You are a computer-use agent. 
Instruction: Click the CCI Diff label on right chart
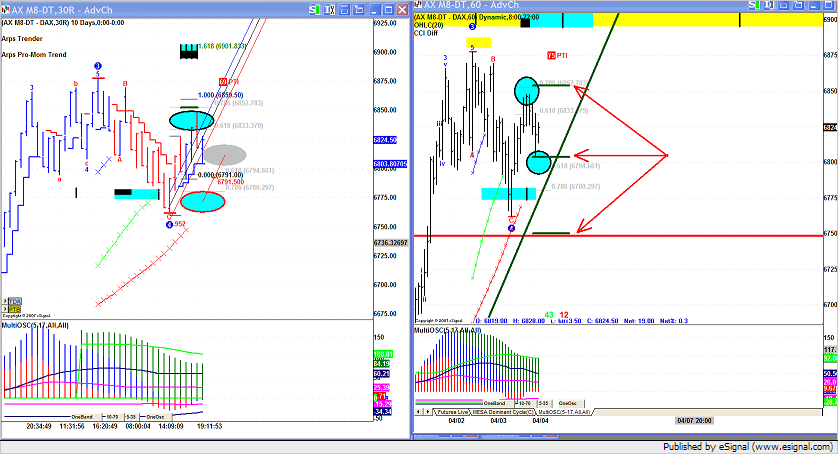(427, 33)
